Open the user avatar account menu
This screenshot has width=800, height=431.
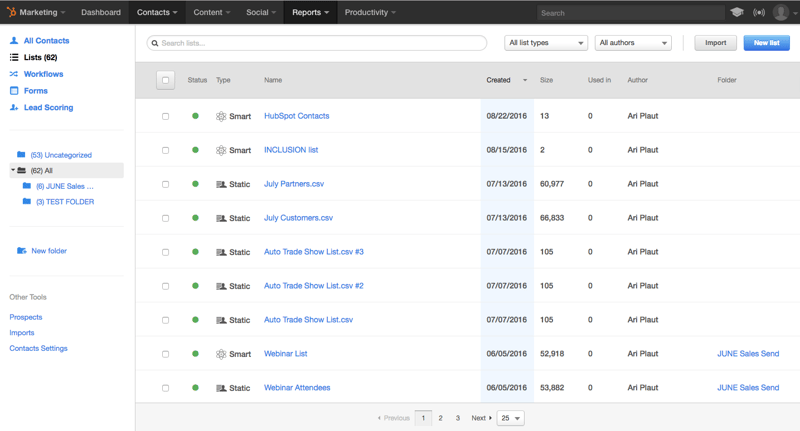coord(782,13)
